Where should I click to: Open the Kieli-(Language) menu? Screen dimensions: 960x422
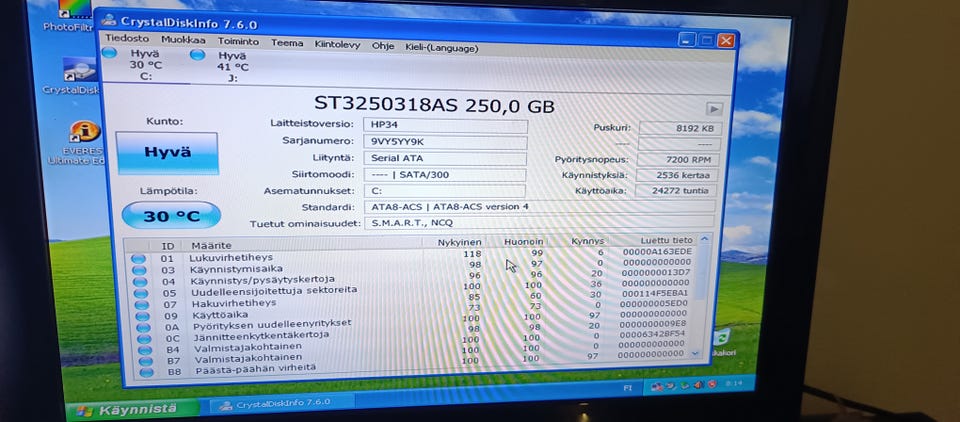coord(441,48)
